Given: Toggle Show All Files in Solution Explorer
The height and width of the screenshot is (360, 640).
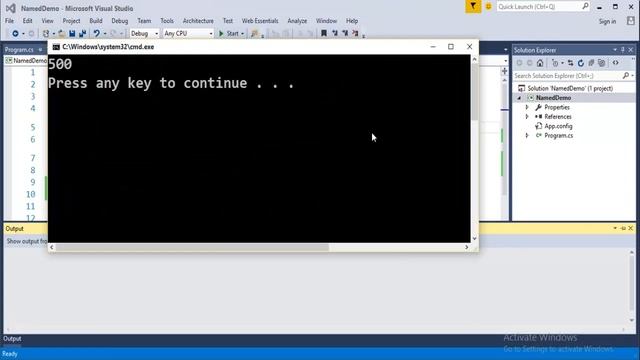Looking at the screenshot, I should (602, 63).
